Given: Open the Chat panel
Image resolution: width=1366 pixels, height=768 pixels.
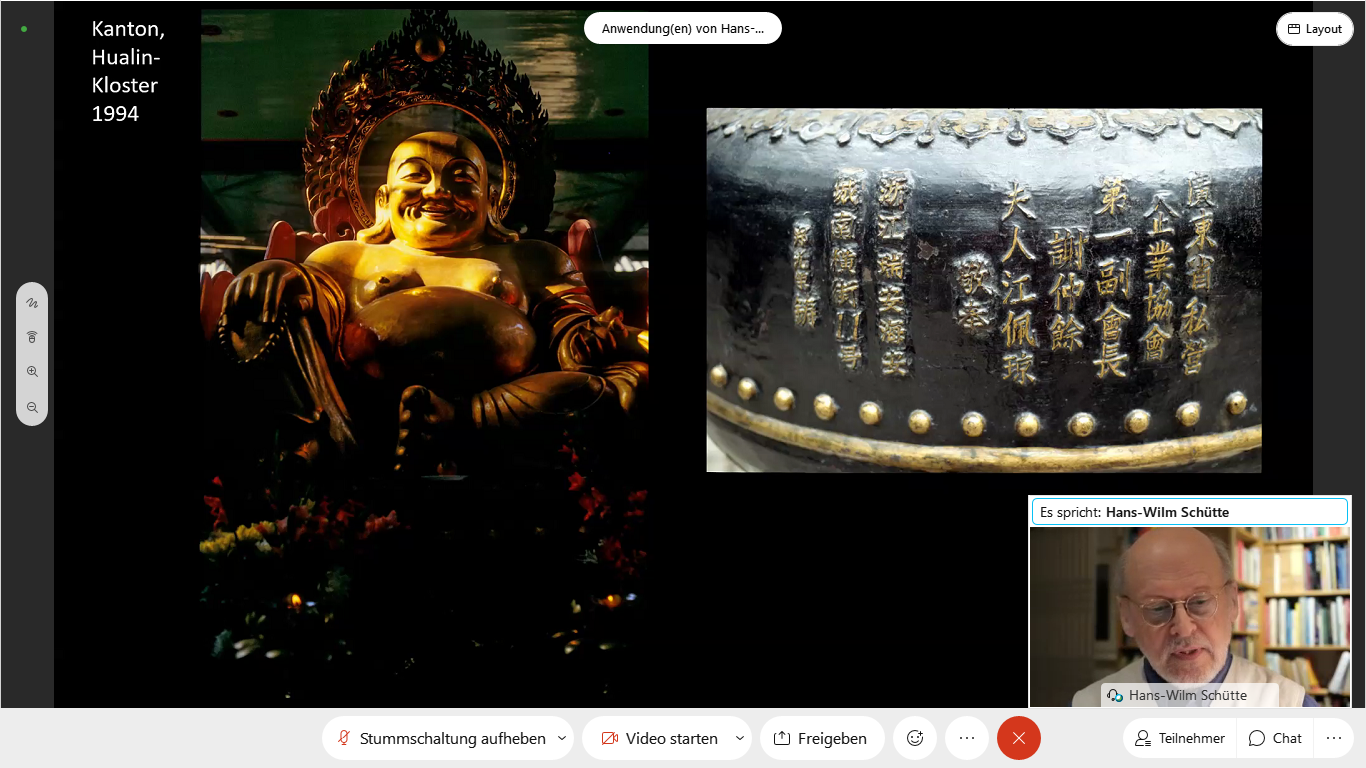Looking at the screenshot, I should click(x=1275, y=738).
